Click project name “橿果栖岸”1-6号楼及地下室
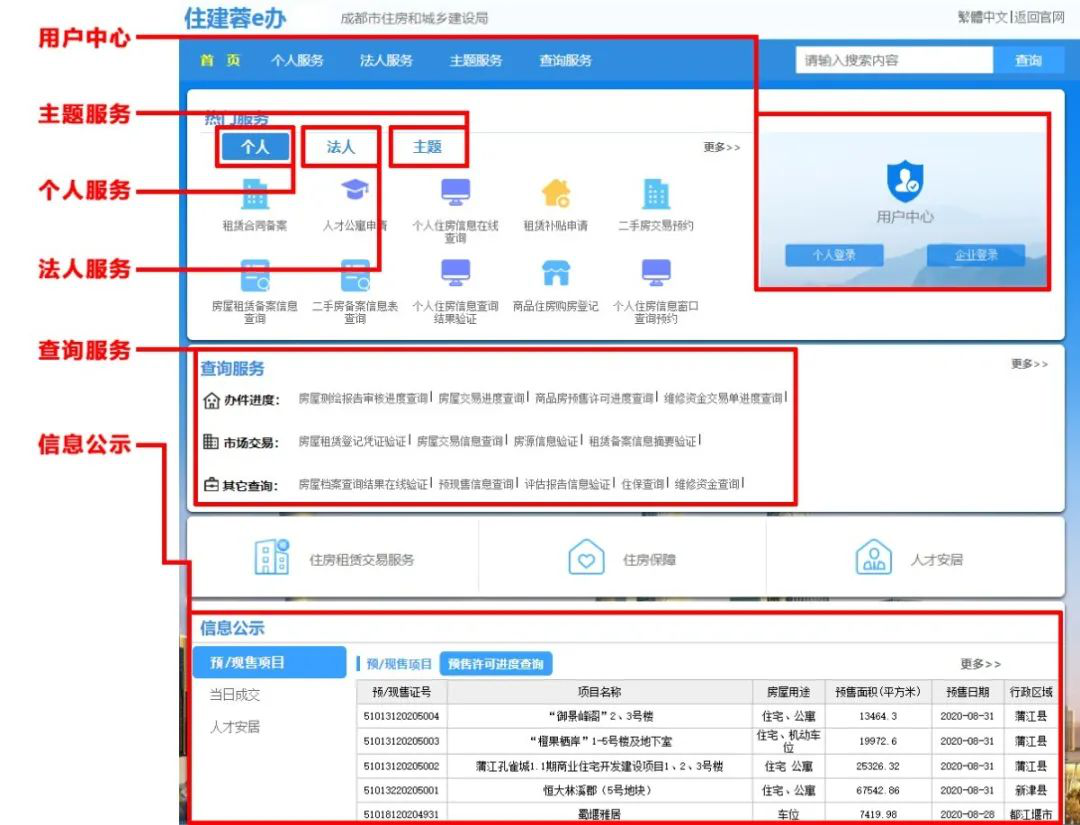The image size is (1080, 825). (x=600, y=741)
